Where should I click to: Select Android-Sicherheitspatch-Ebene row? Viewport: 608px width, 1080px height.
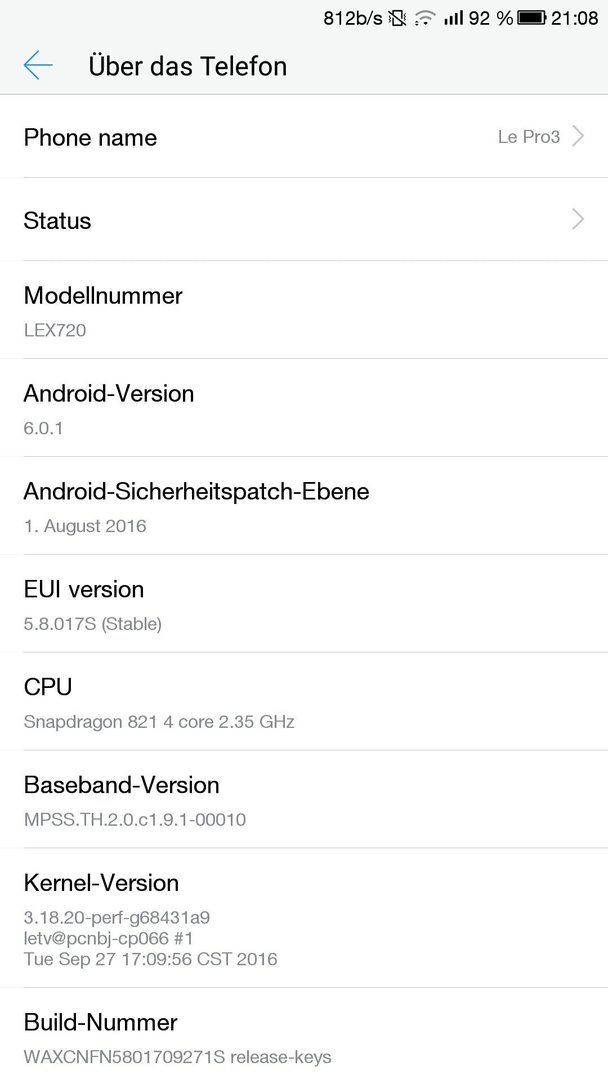click(304, 506)
